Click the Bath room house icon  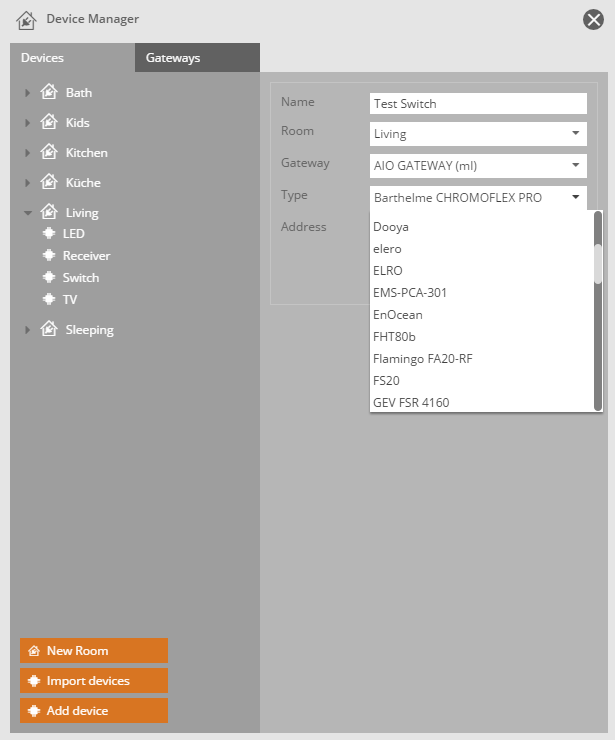pyautogui.click(x=48, y=93)
